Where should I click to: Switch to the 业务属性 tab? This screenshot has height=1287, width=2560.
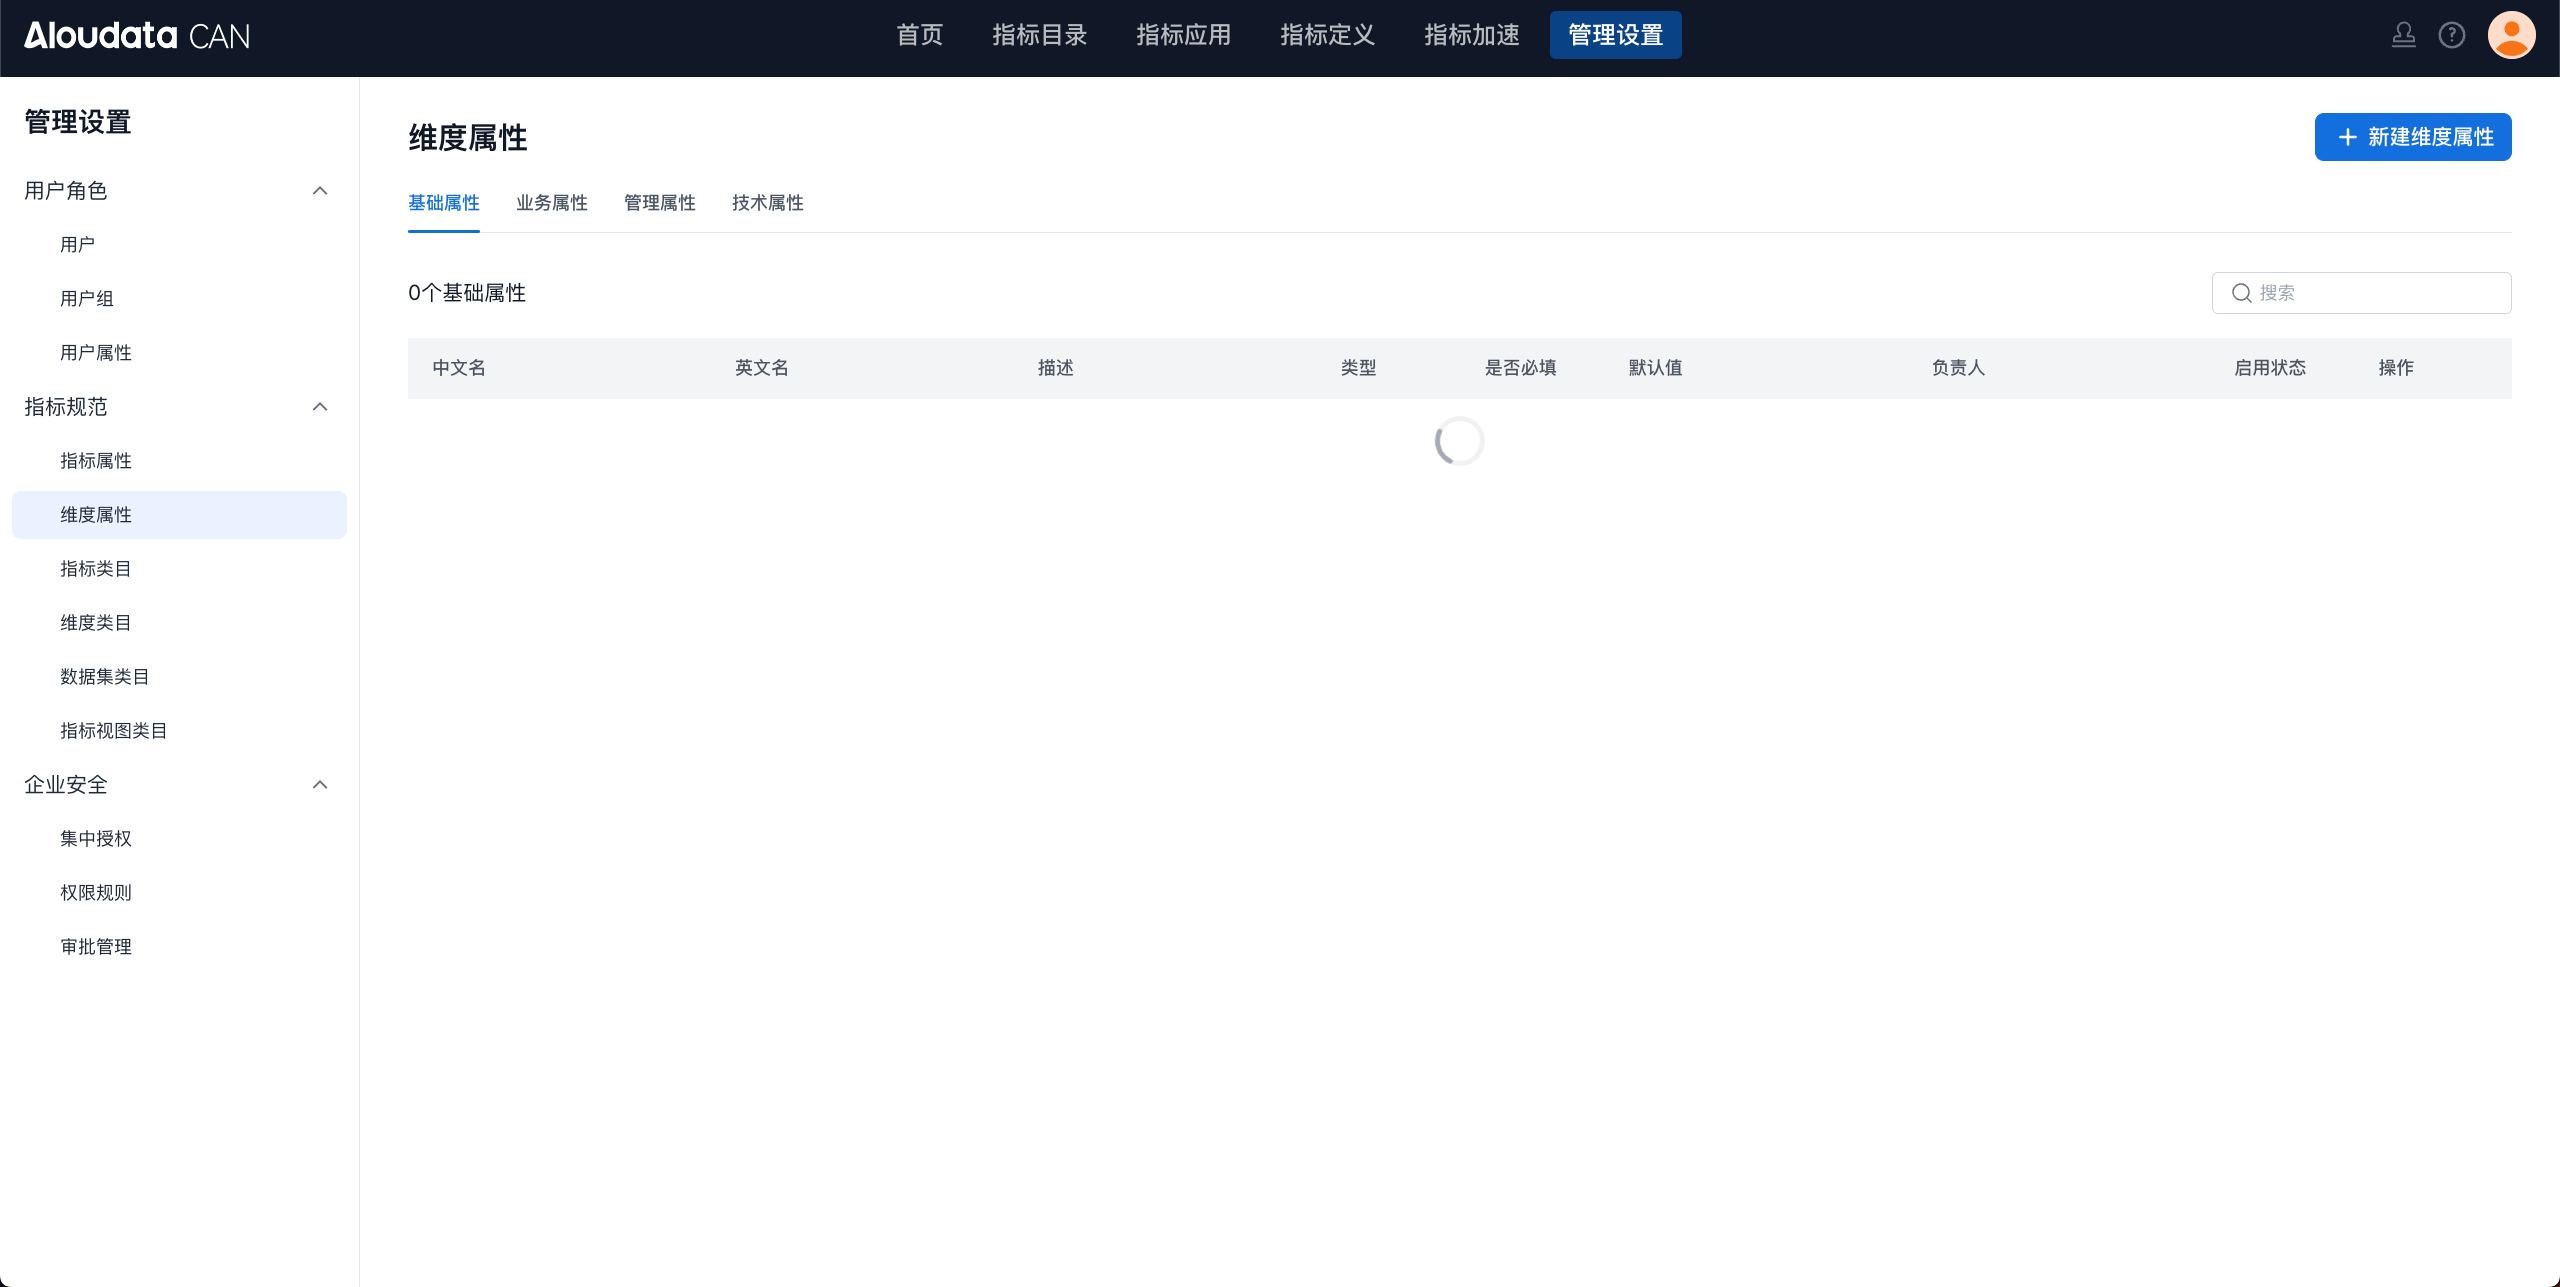(x=551, y=203)
